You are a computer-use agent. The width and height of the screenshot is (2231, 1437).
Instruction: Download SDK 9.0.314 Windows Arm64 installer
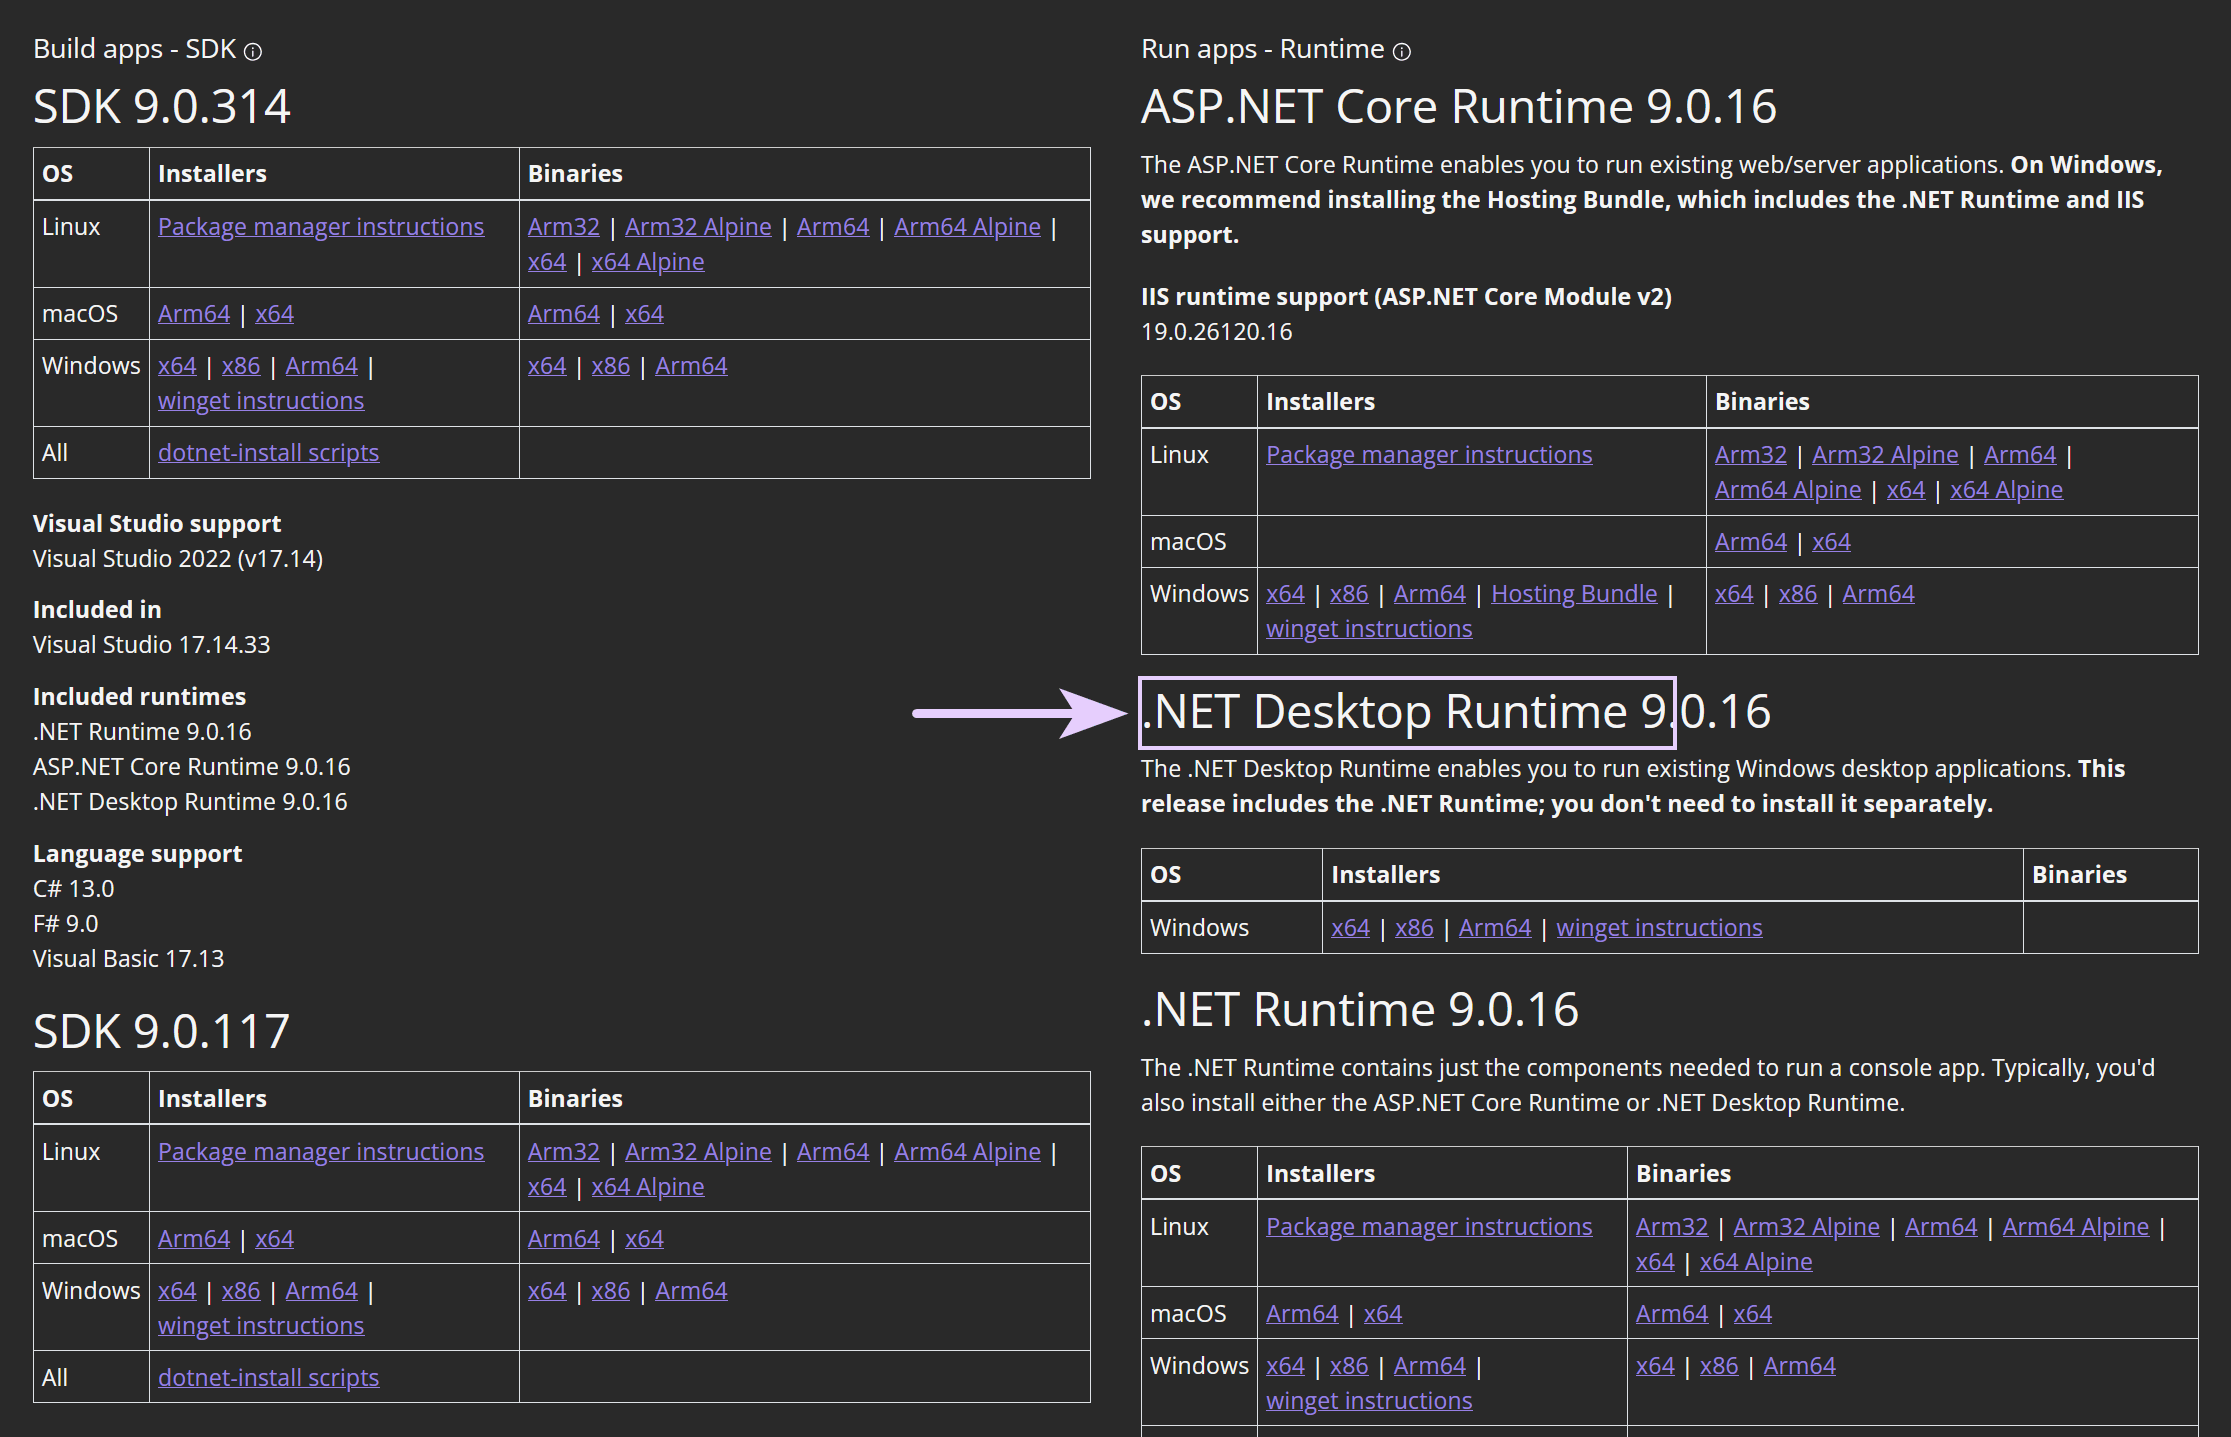coord(321,366)
